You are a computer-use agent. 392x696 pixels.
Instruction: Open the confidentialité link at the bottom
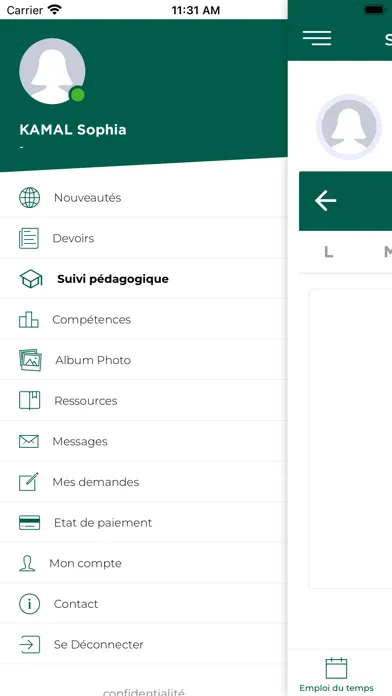pyautogui.click(x=143, y=692)
